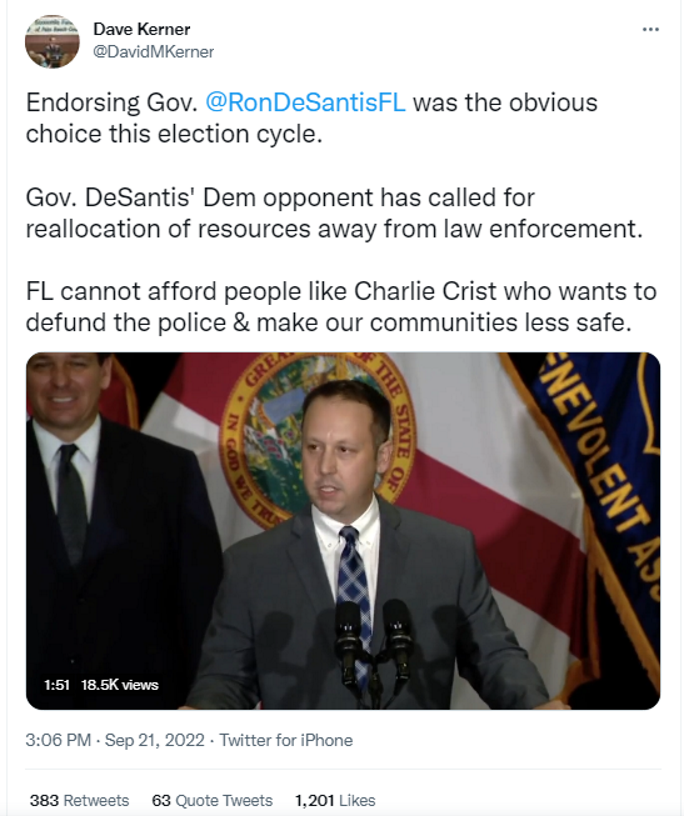
Task: Click the 1:51 video duration badge
Action: coord(56,685)
